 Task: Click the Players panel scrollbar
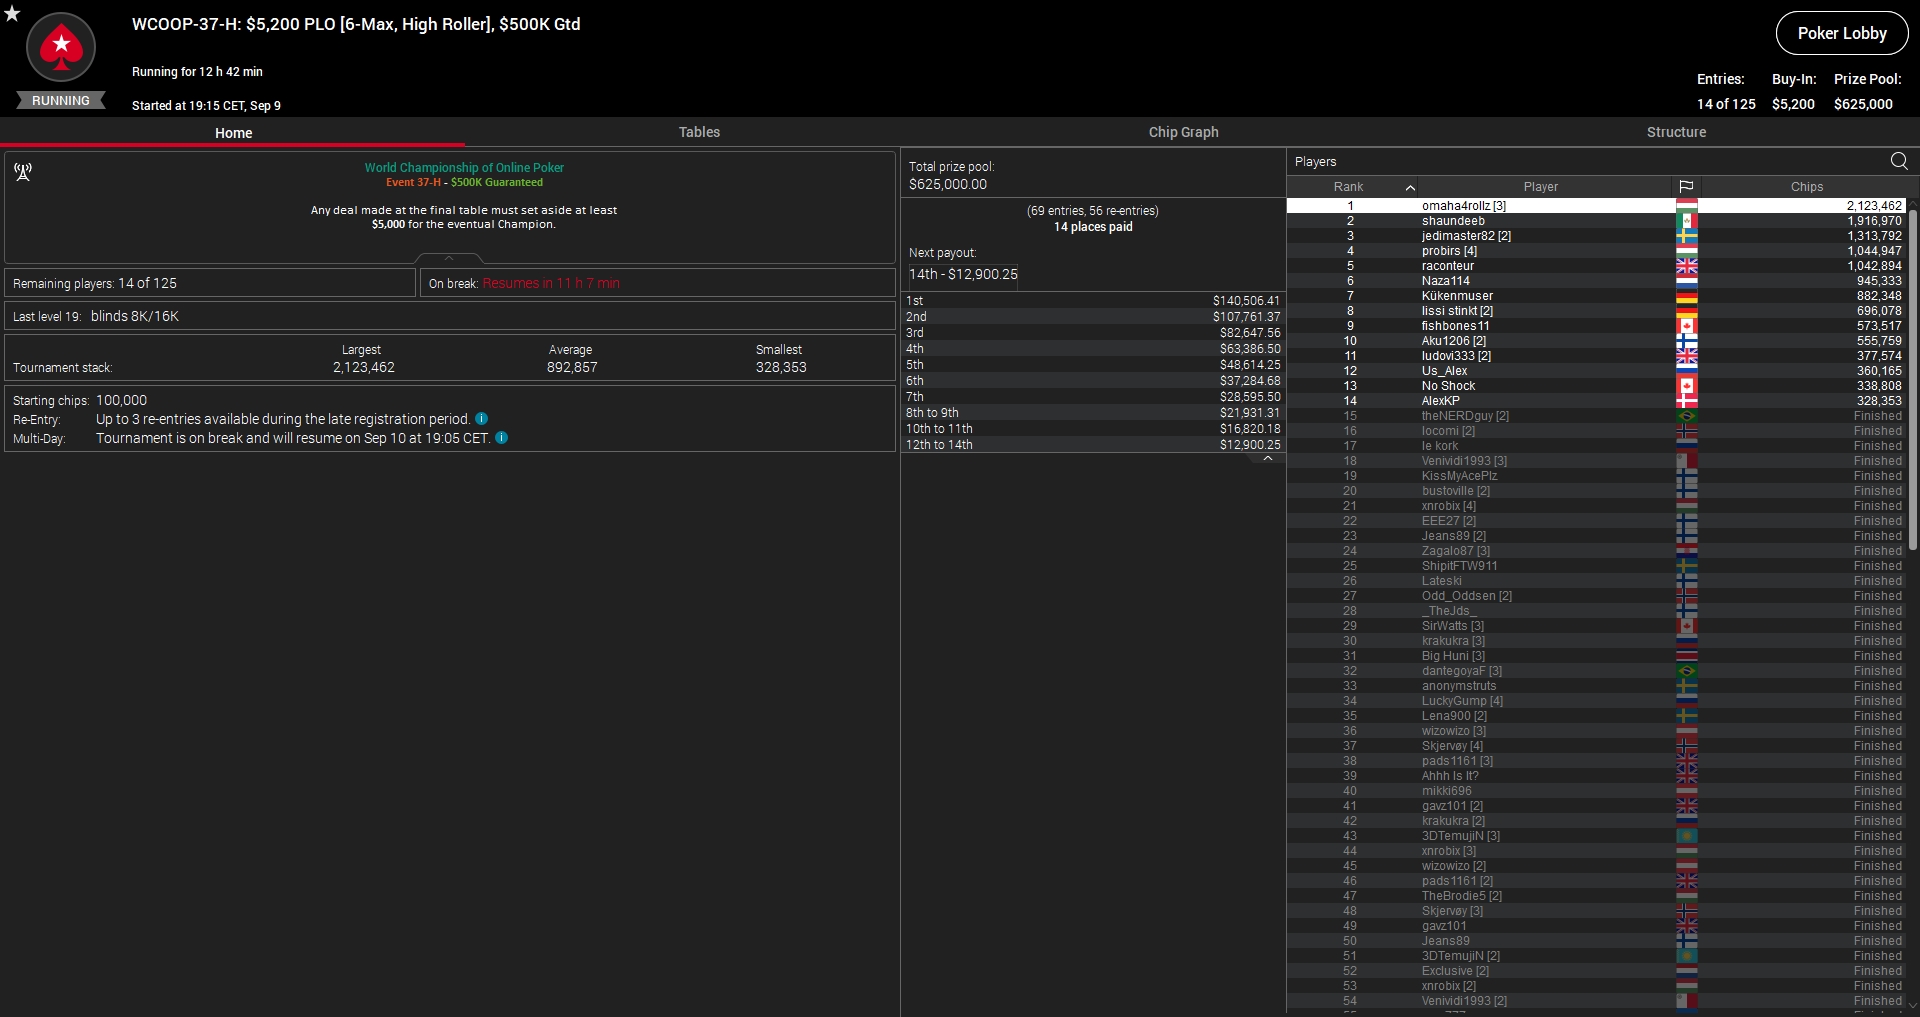pyautogui.click(x=1913, y=380)
